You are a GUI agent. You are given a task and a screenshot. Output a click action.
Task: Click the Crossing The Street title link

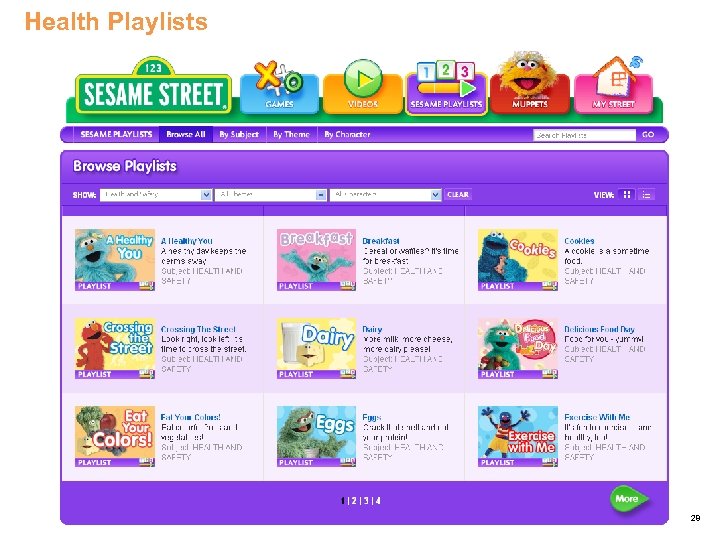(x=198, y=329)
